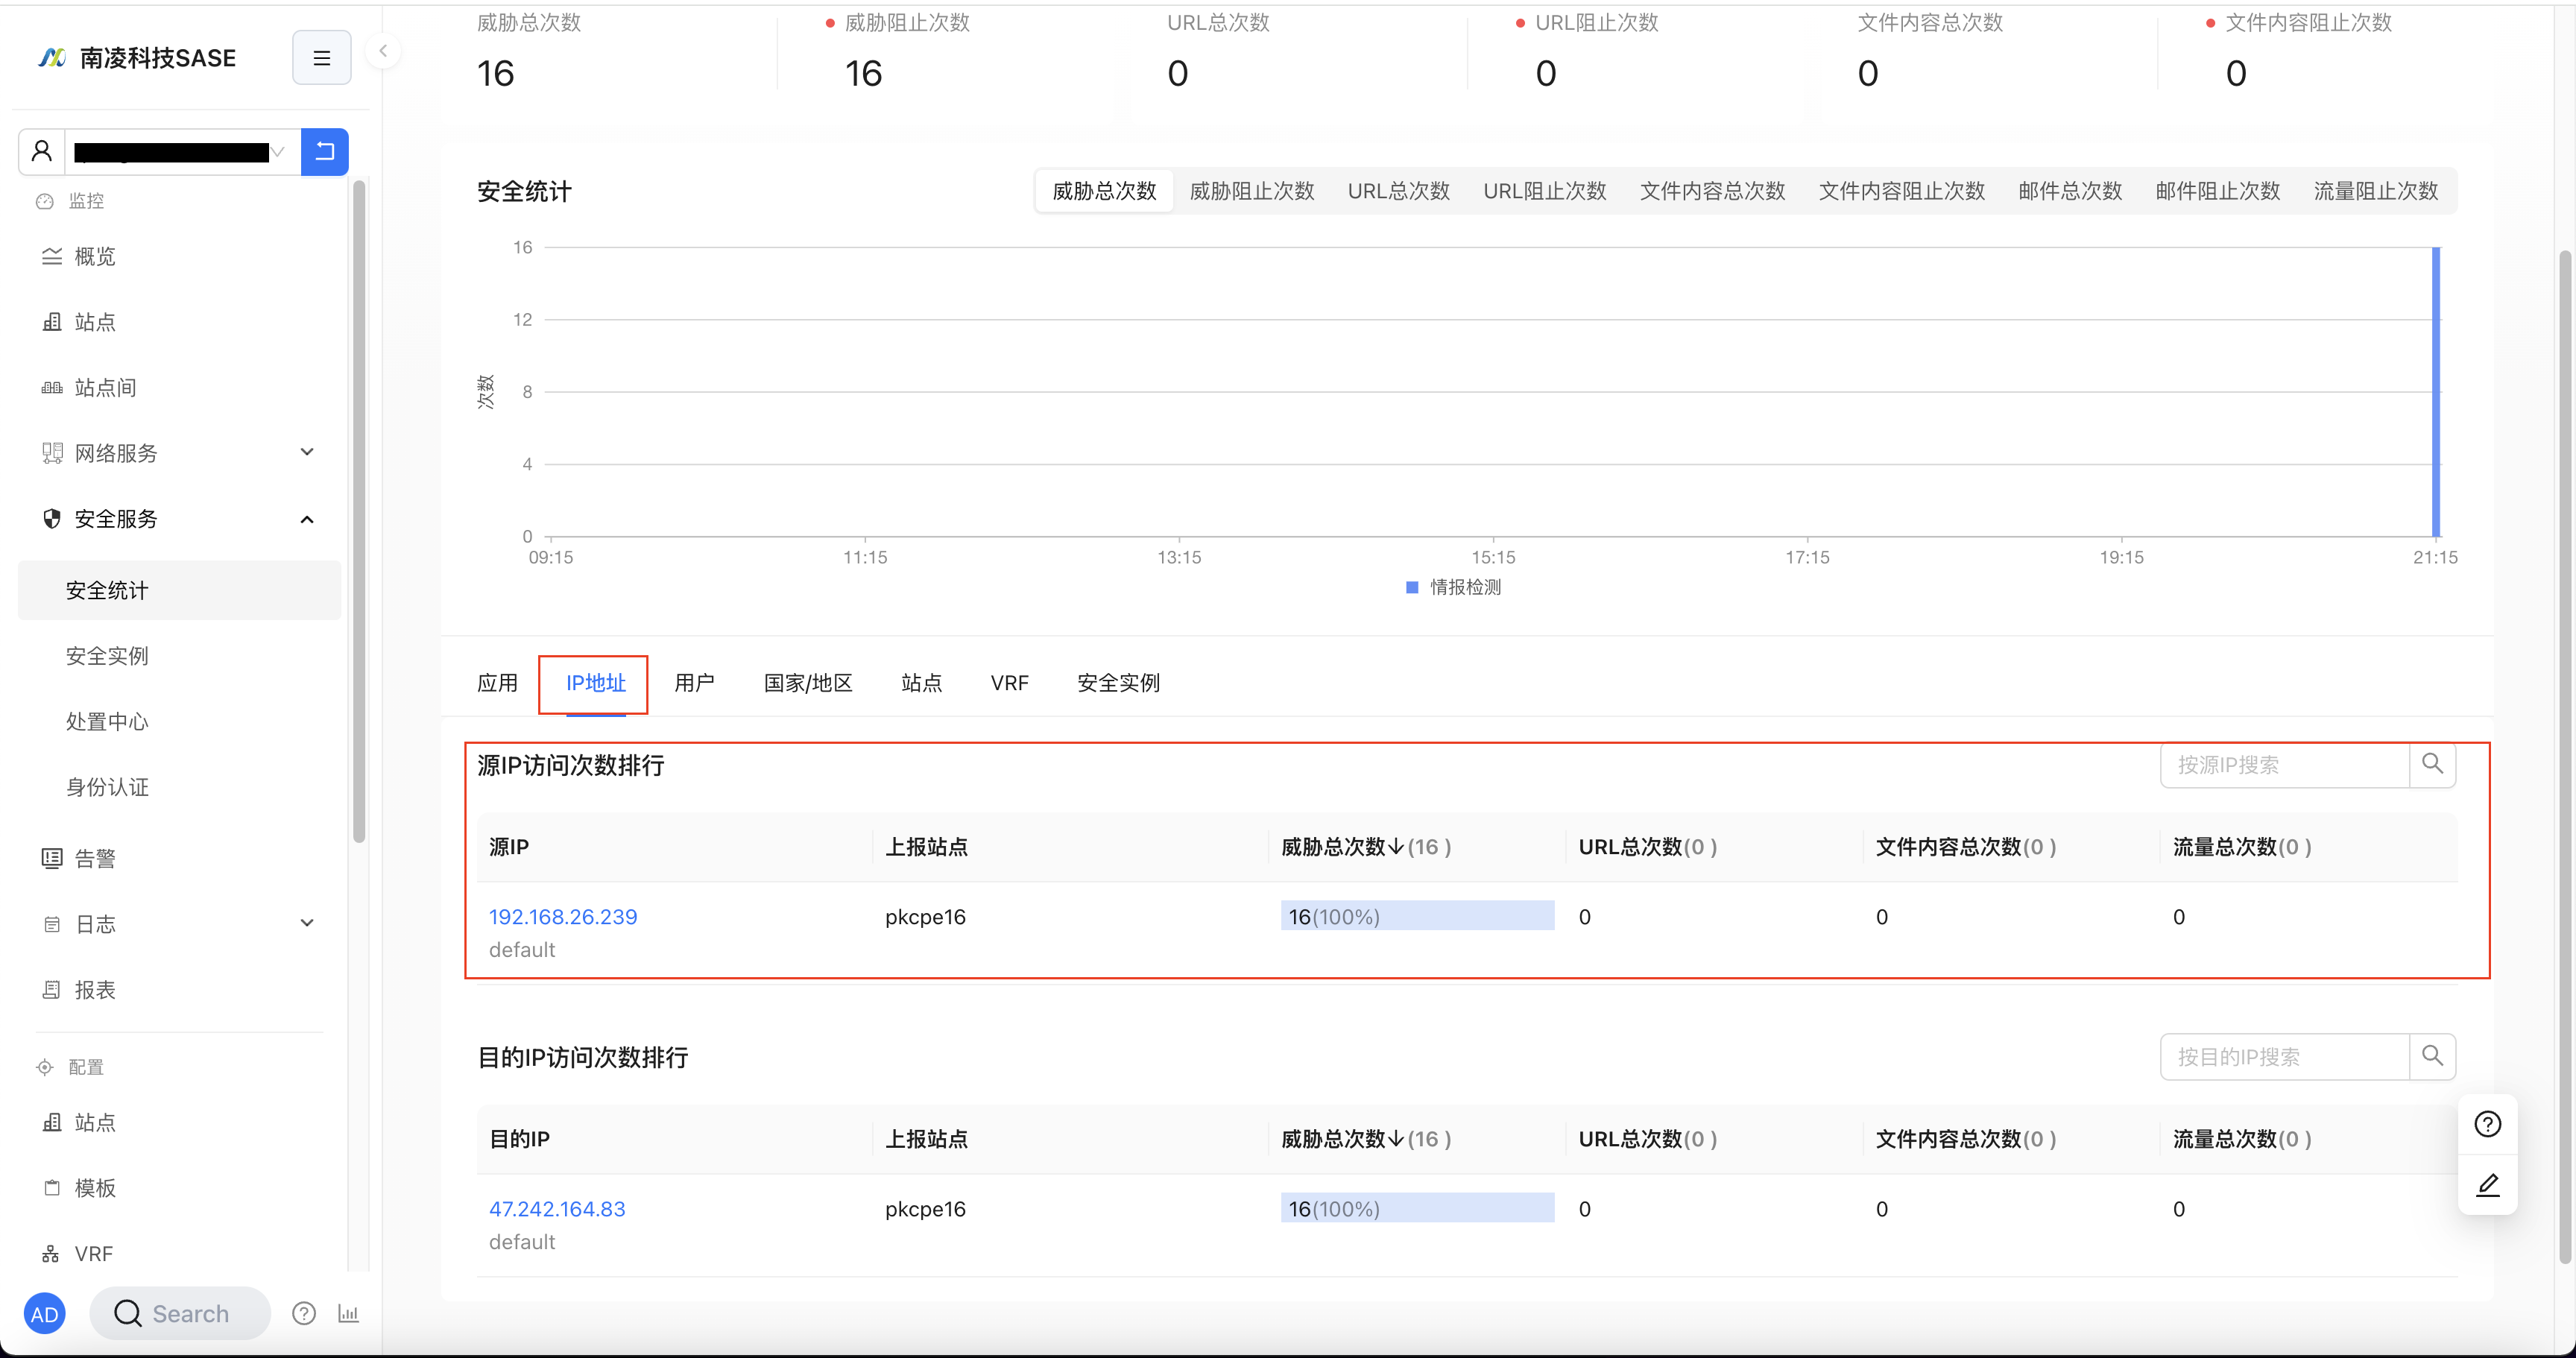Click the 按源IP搜索 input field

pyautogui.click(x=2284, y=765)
